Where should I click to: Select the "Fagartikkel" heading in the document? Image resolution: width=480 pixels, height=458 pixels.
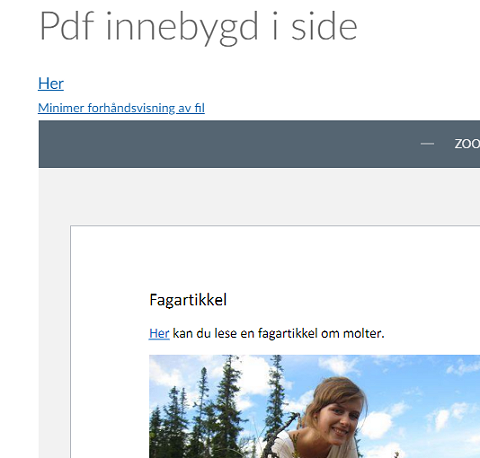tap(188, 300)
